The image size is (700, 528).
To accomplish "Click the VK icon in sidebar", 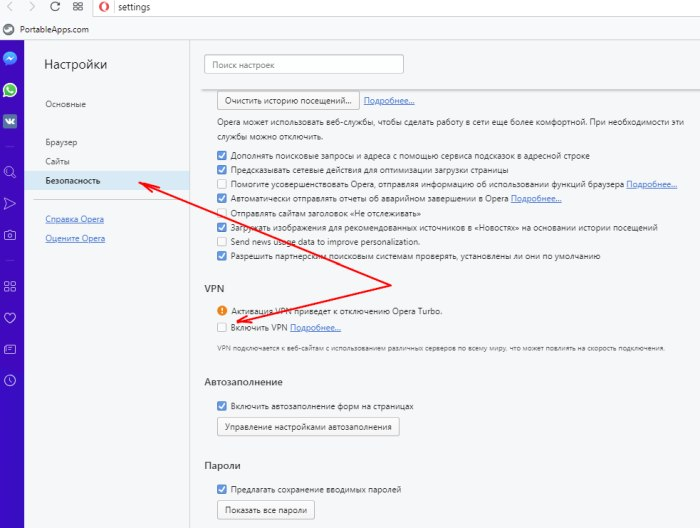I will [10, 122].
